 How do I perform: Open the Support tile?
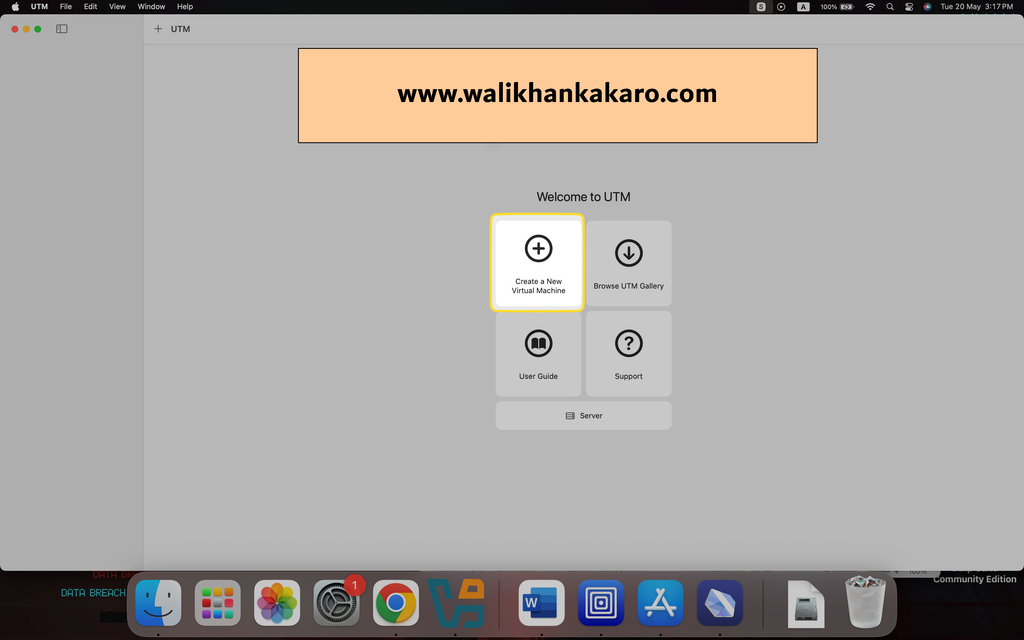(628, 353)
